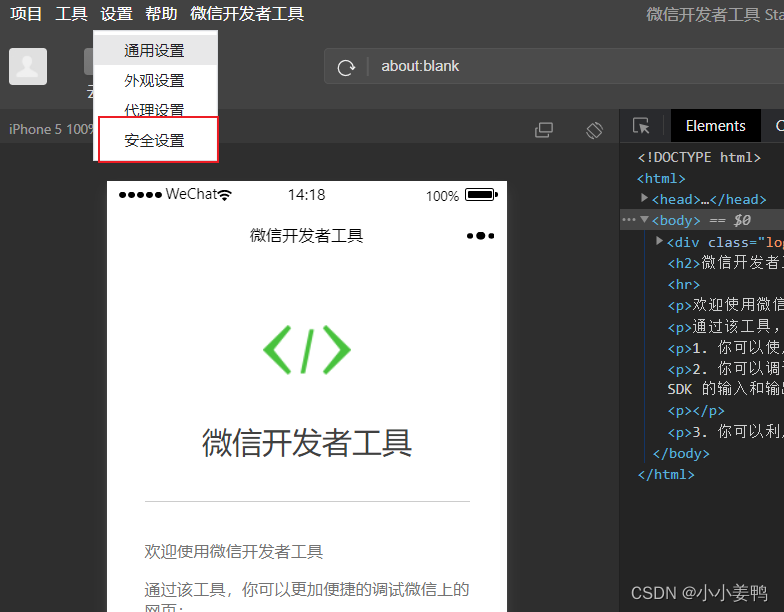The height and width of the screenshot is (612, 784).
Task: Select the <h2> element line
Action: (726, 262)
